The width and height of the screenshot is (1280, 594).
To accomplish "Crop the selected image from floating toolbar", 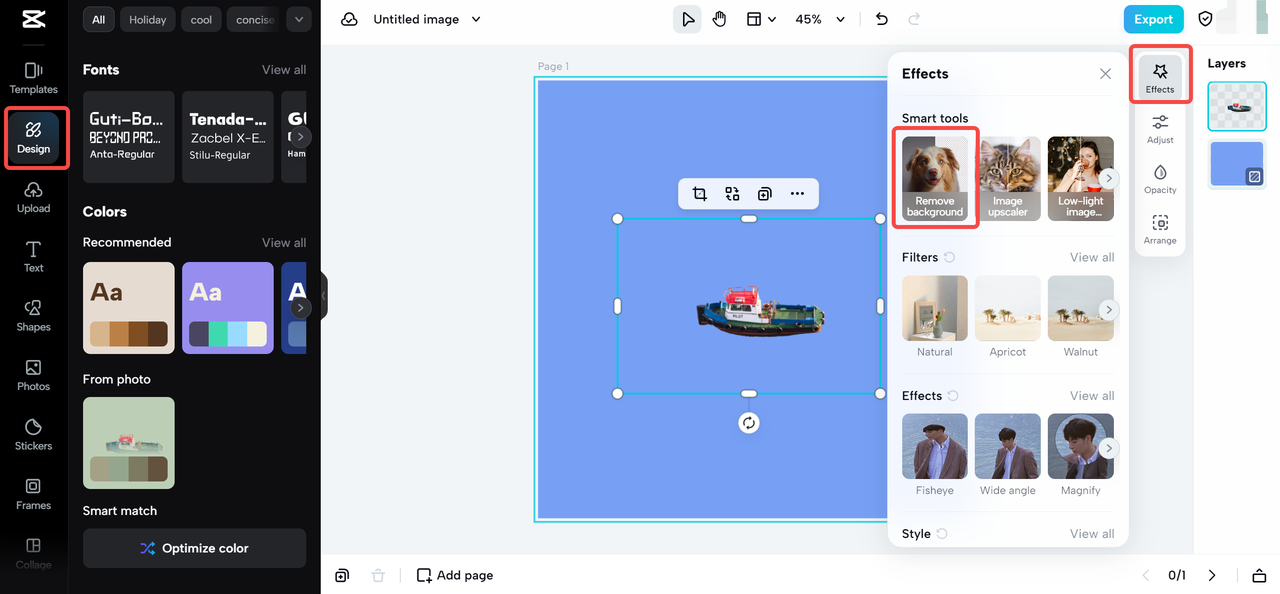I will coord(700,194).
